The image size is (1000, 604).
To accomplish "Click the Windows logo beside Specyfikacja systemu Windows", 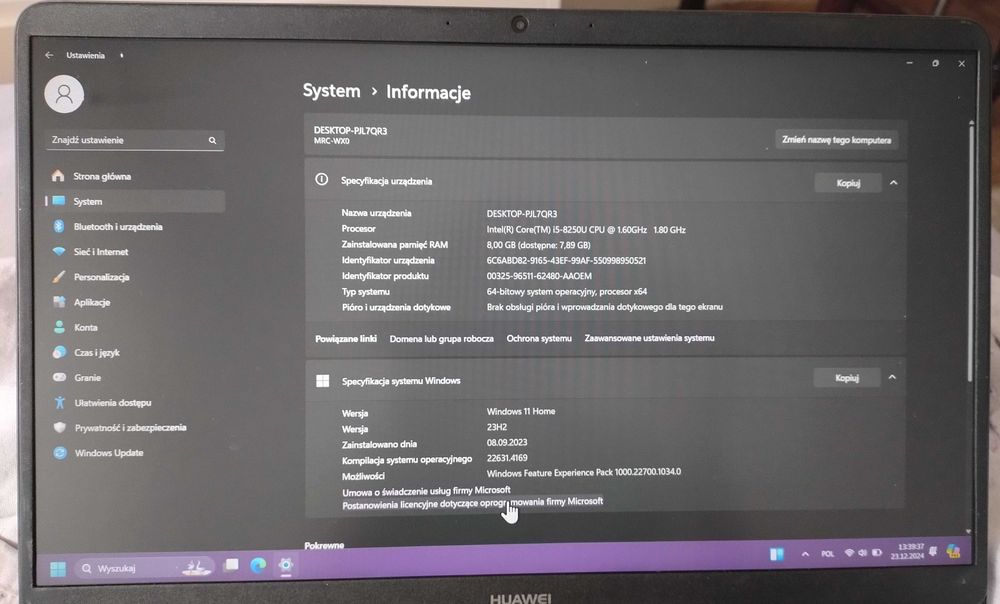I will point(323,381).
